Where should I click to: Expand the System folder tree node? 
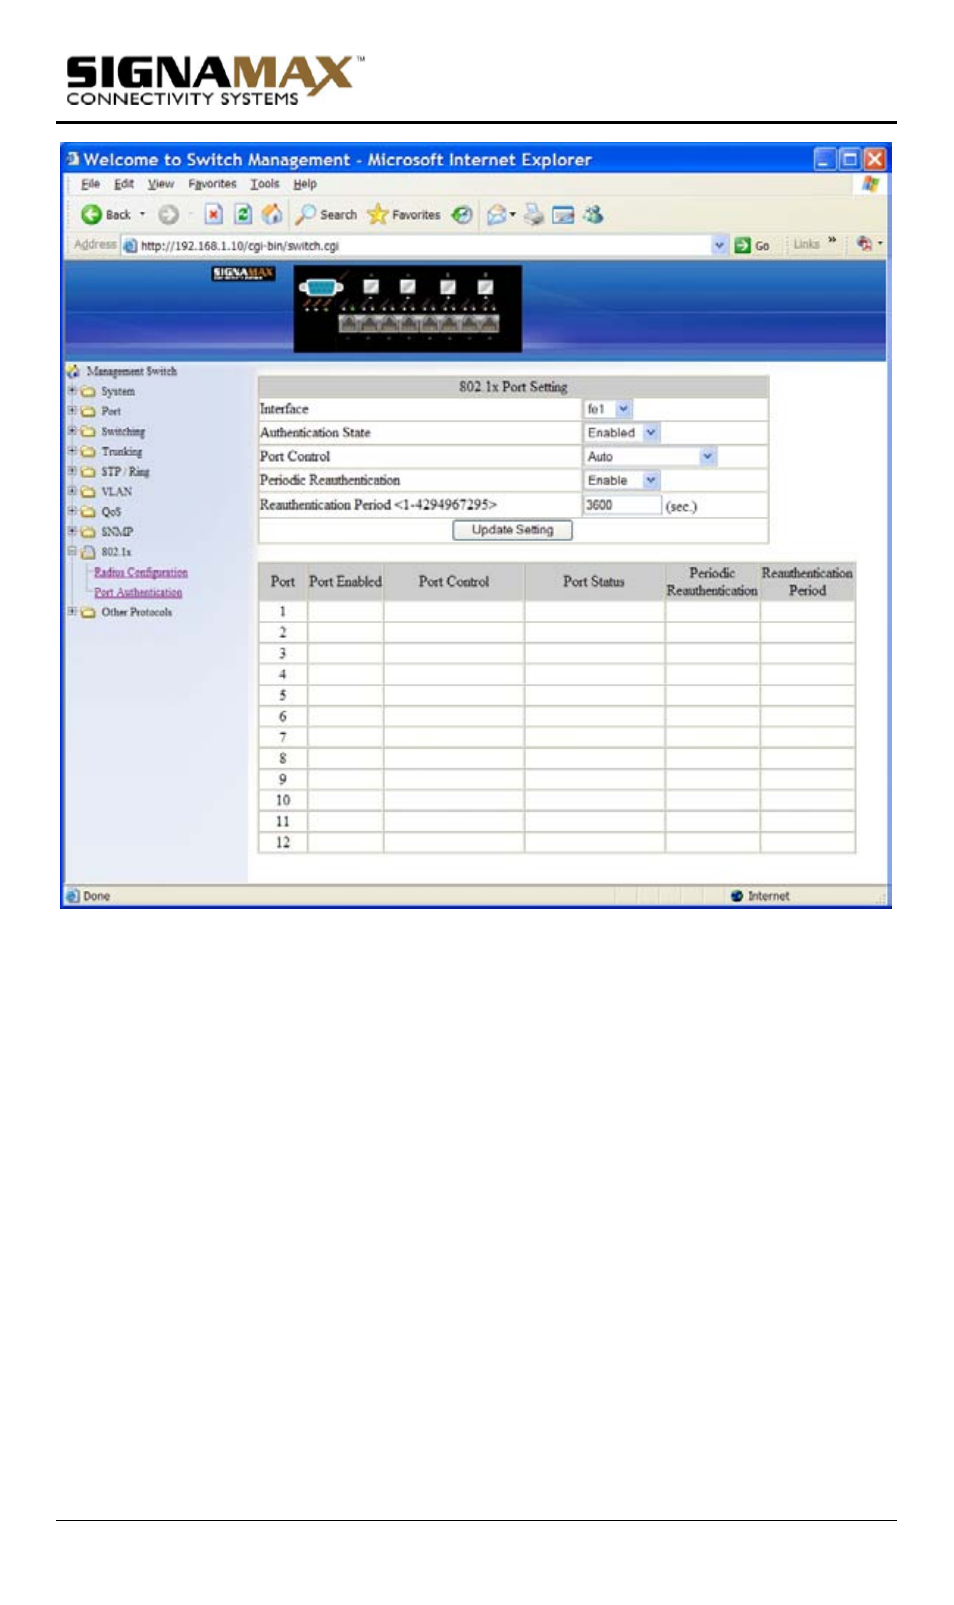pyautogui.click(x=72, y=391)
